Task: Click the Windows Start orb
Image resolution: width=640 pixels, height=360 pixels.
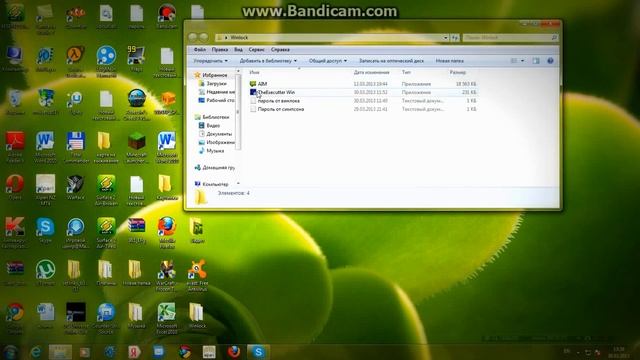Action: pos(11,352)
